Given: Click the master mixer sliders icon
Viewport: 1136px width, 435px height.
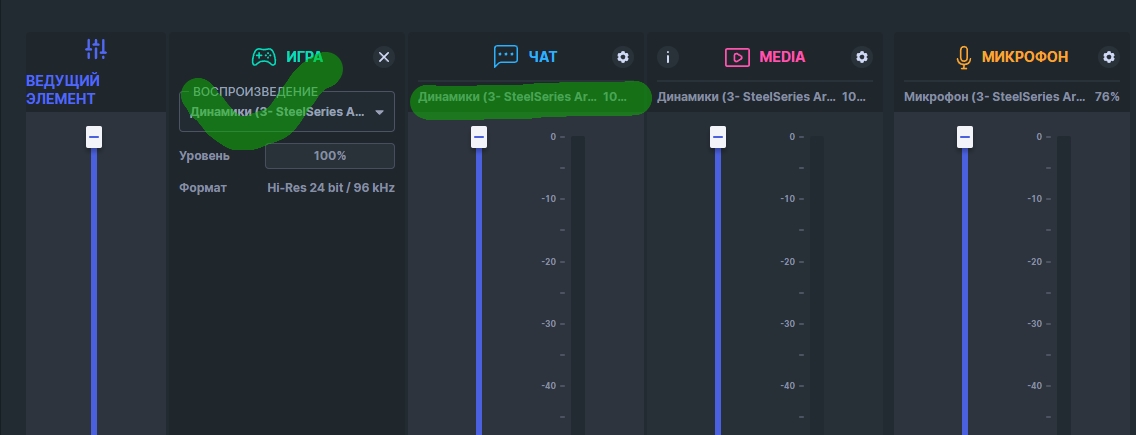Looking at the screenshot, I should (96, 49).
